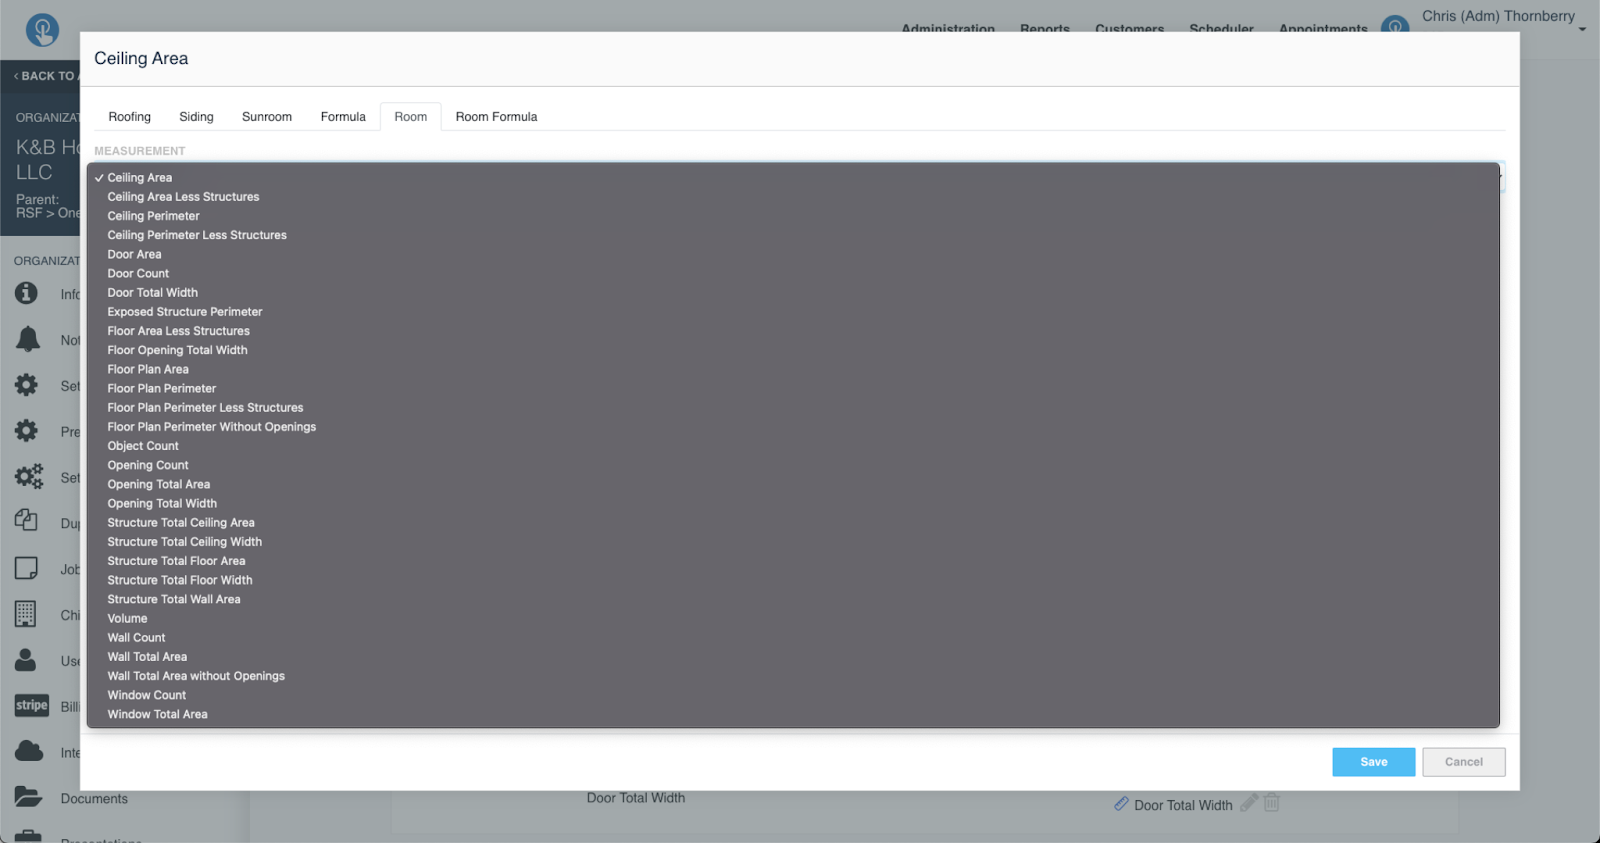Screen dimensions: 1600x843
Task: Open the Room Formula tab
Action: pyautogui.click(x=496, y=117)
